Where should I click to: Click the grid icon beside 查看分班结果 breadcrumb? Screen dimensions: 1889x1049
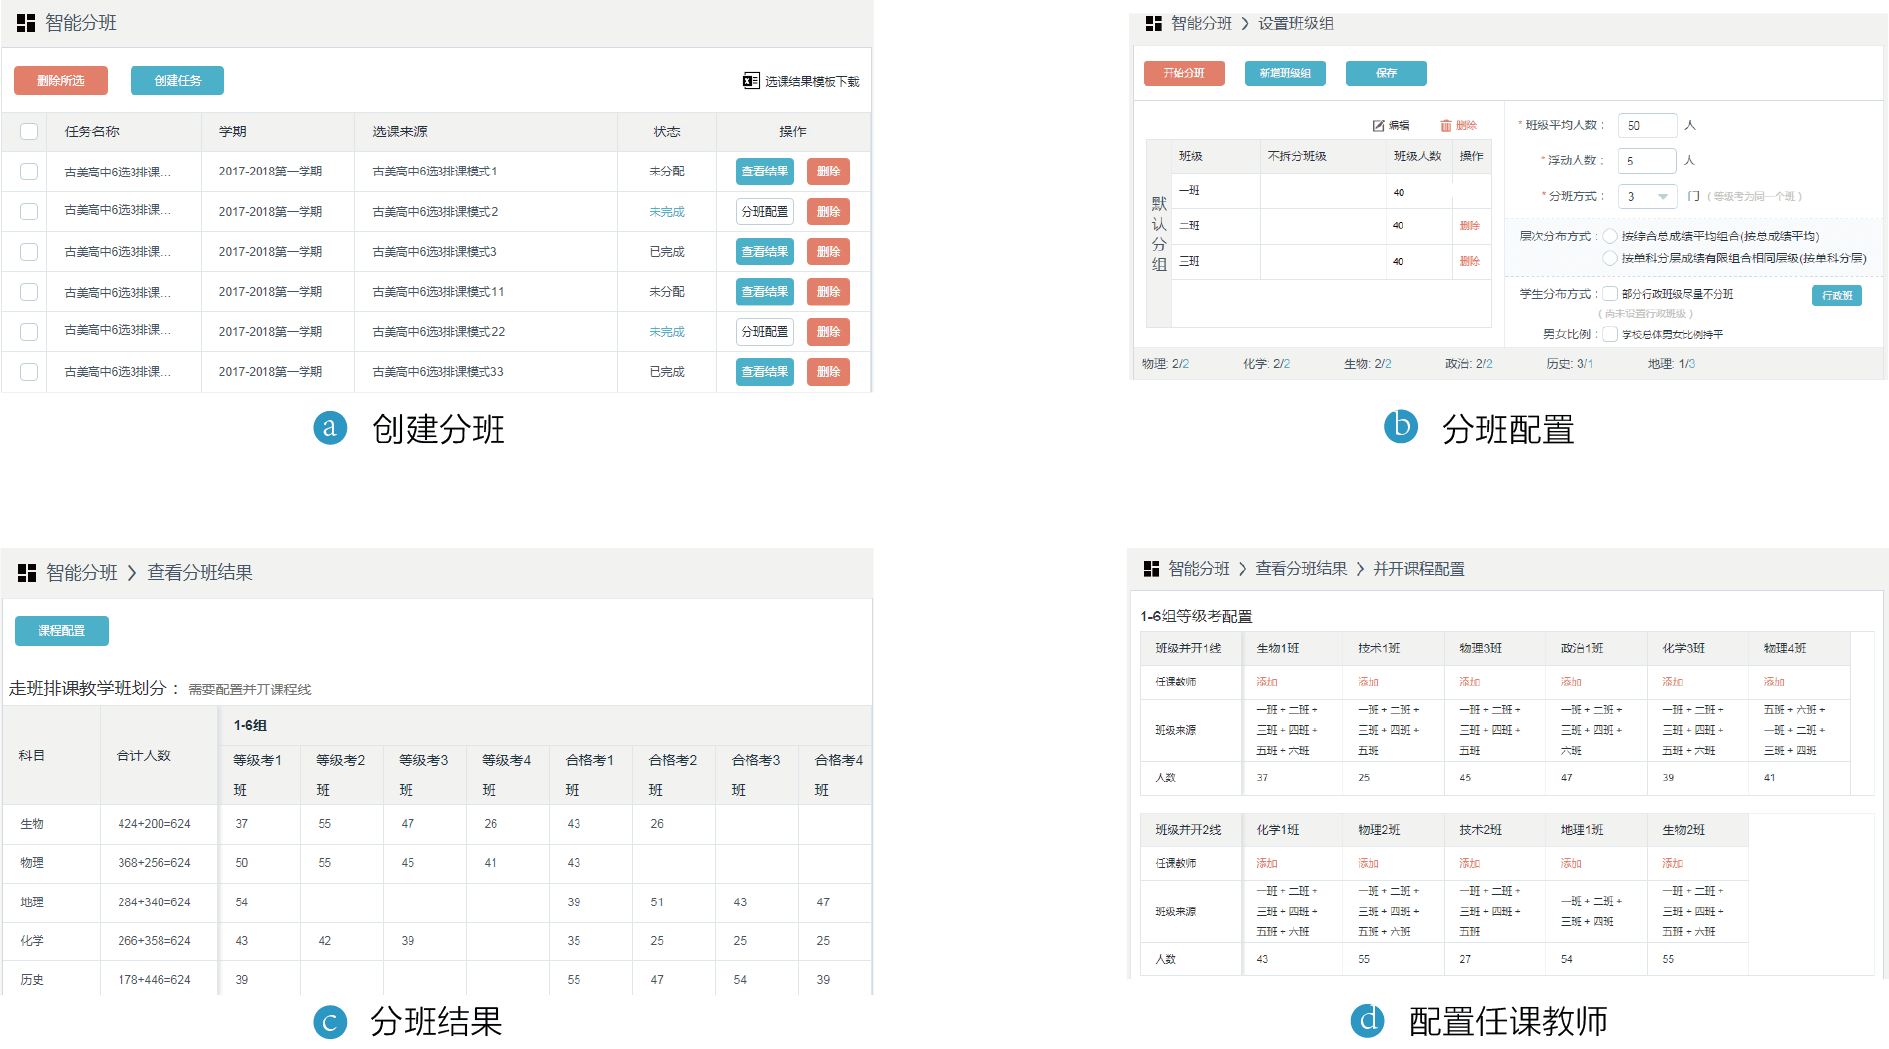27,573
